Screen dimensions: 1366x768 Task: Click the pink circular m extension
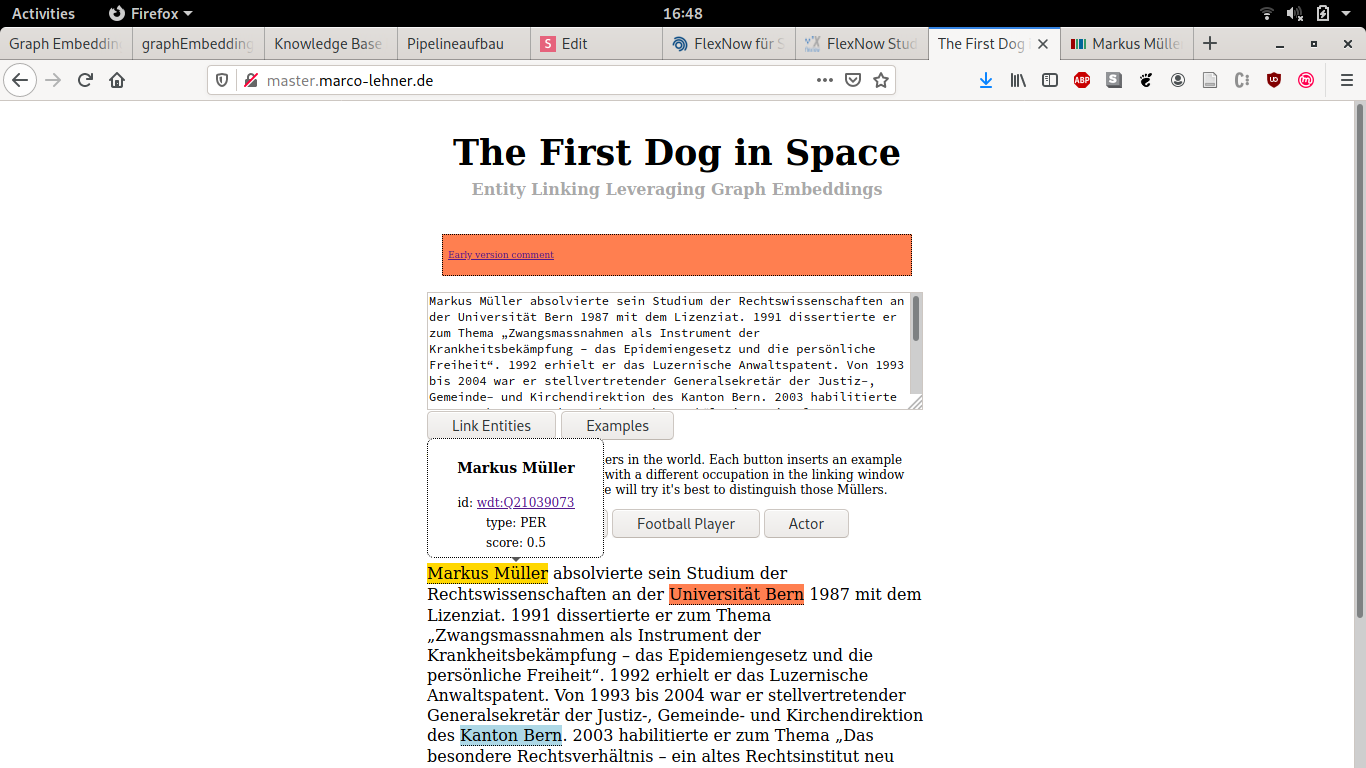(x=1306, y=80)
